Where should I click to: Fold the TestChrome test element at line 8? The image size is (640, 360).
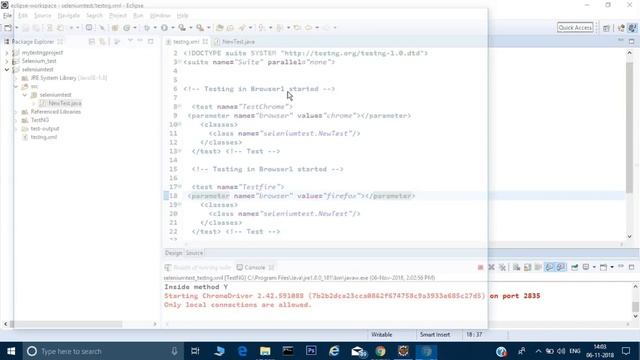coord(180,106)
